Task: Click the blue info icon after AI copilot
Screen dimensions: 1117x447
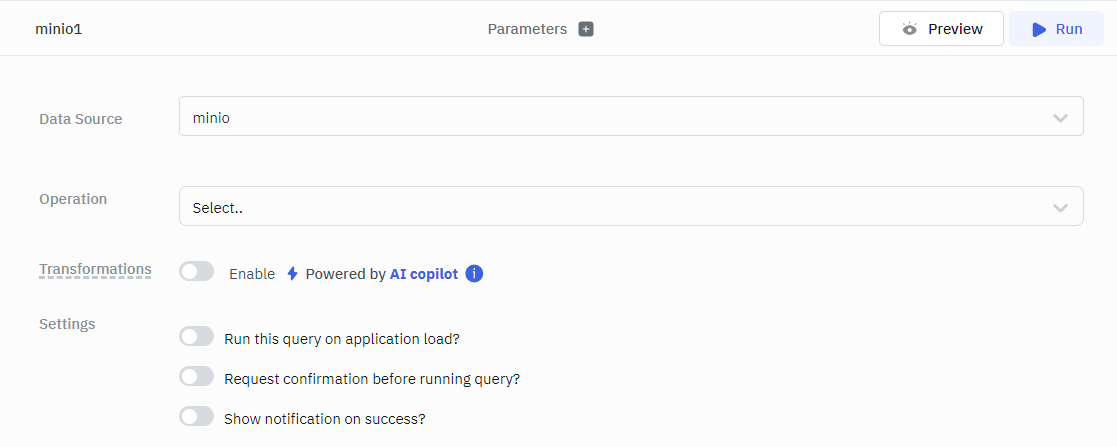Action: click(x=474, y=273)
